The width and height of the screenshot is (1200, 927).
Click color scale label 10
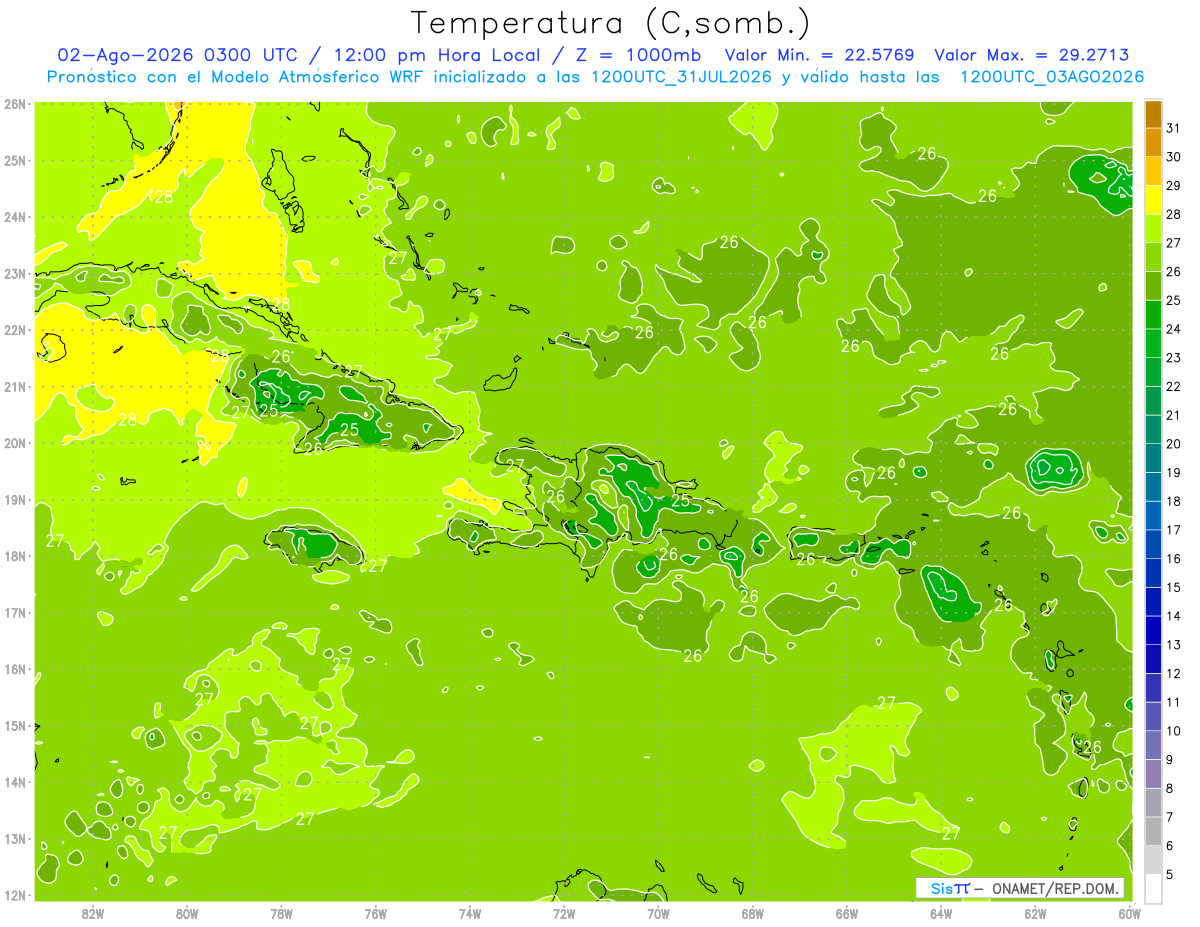coord(1174,730)
